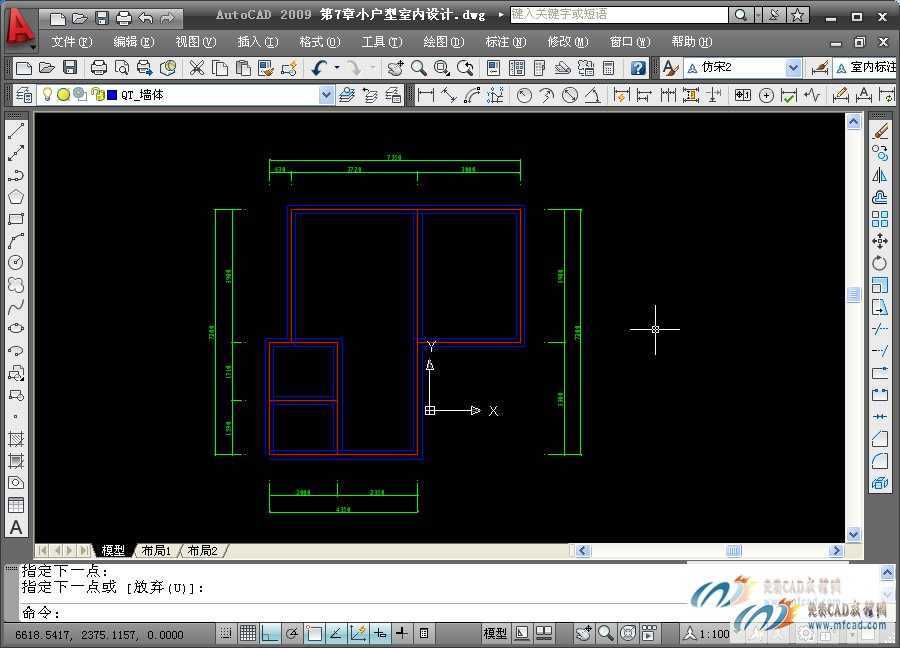Select the Fillet modify tool
Image resolution: width=900 pixels, height=648 pixels.
coord(880,461)
